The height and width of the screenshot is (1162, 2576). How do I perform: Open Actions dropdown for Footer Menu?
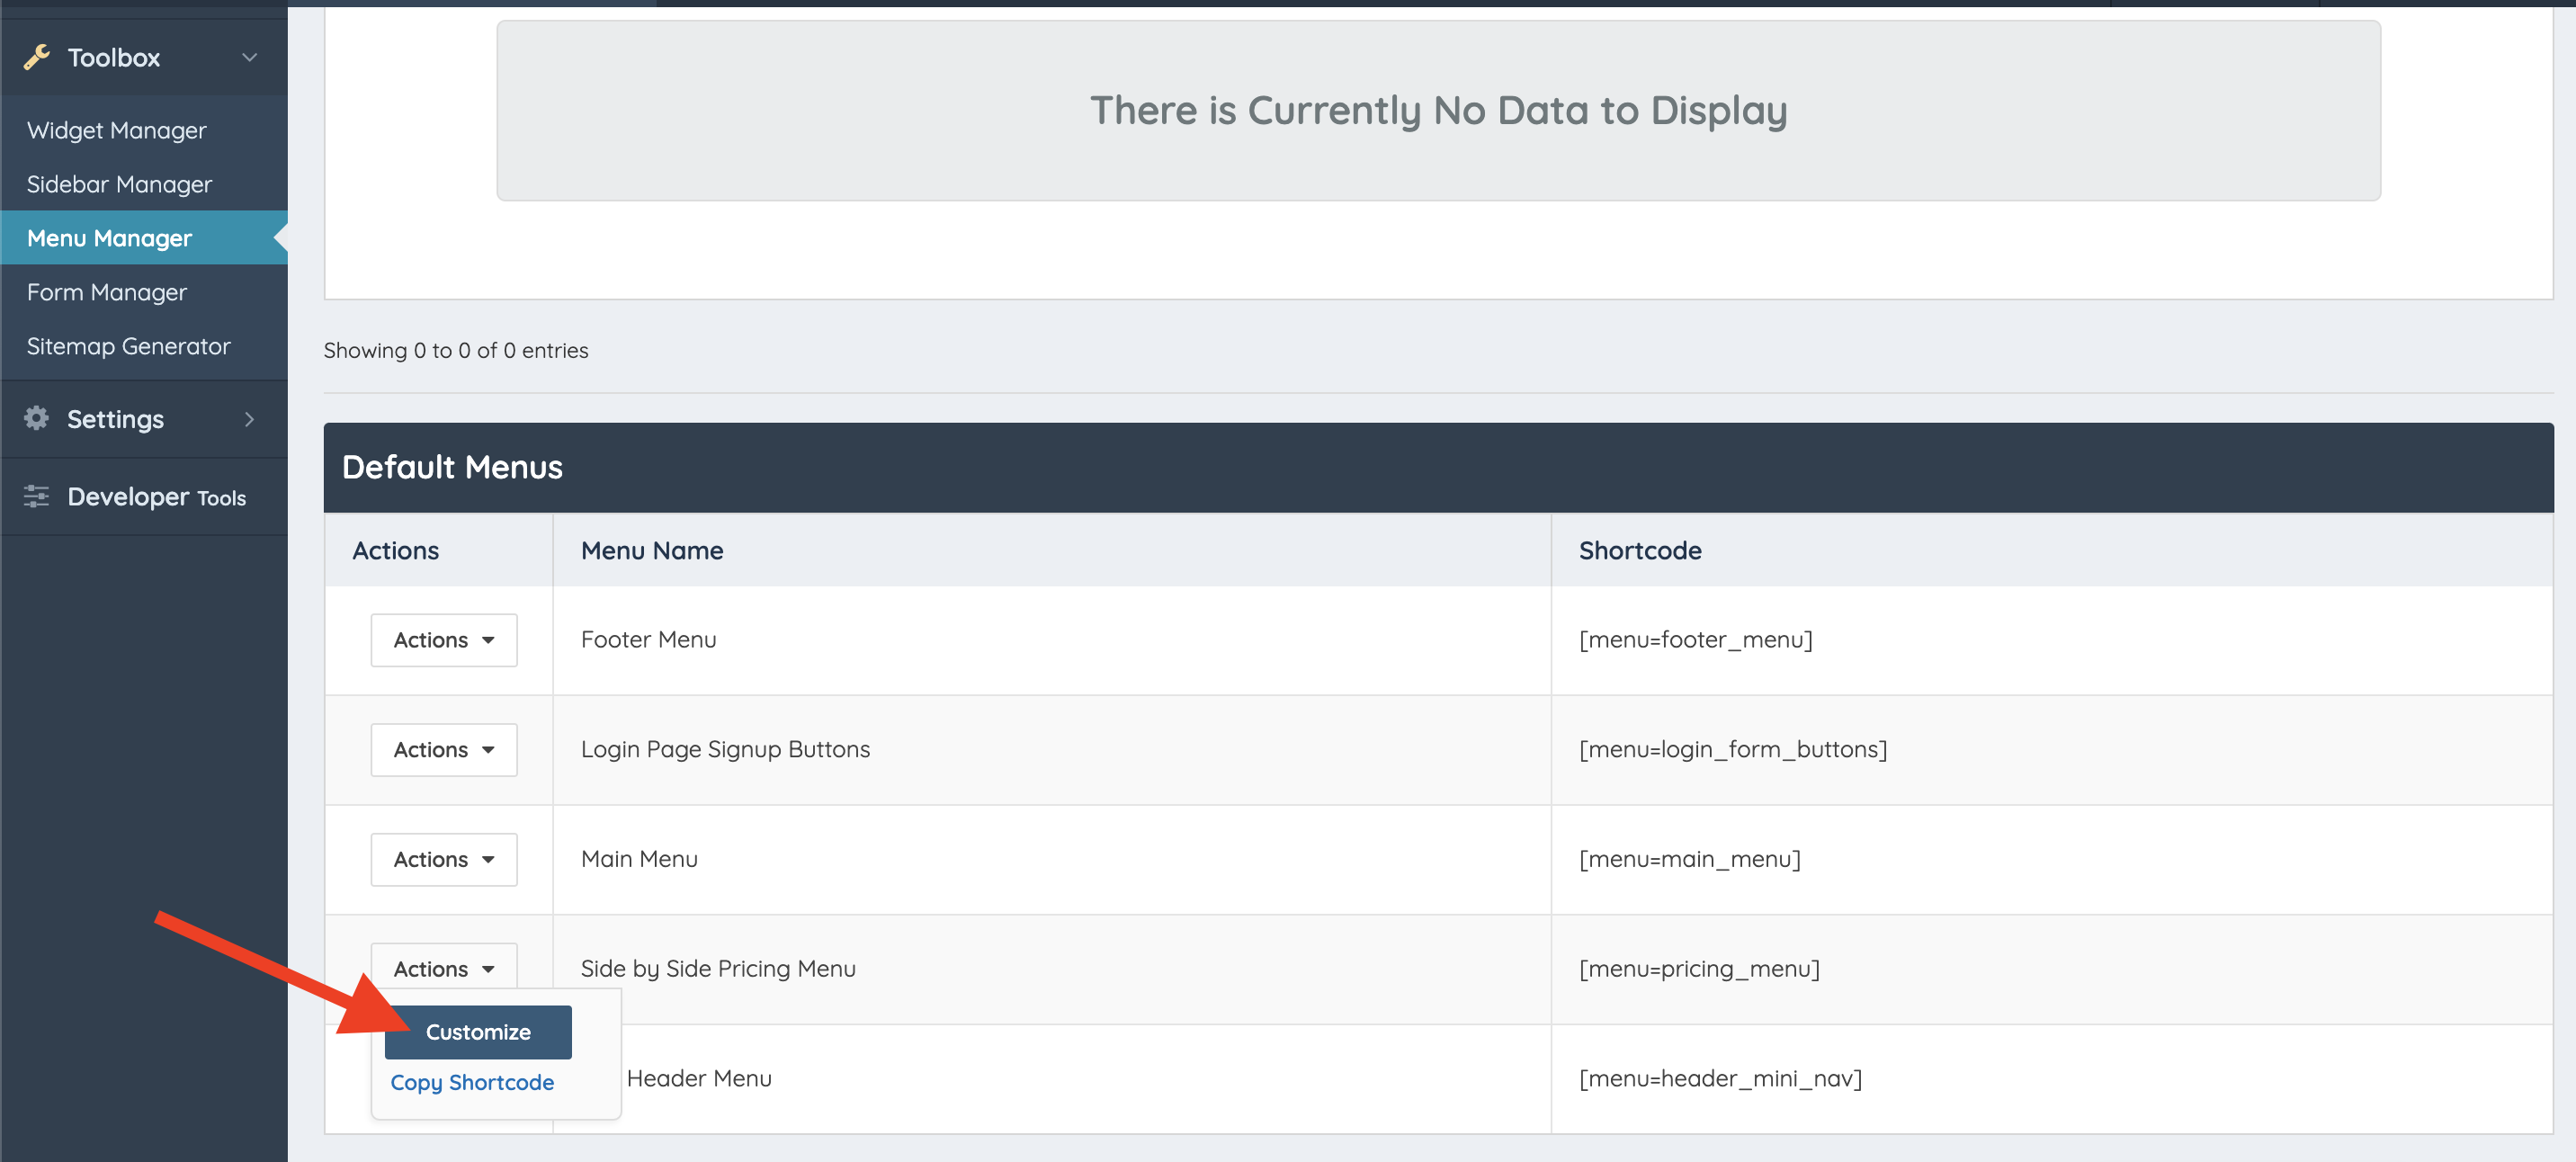[x=443, y=640]
